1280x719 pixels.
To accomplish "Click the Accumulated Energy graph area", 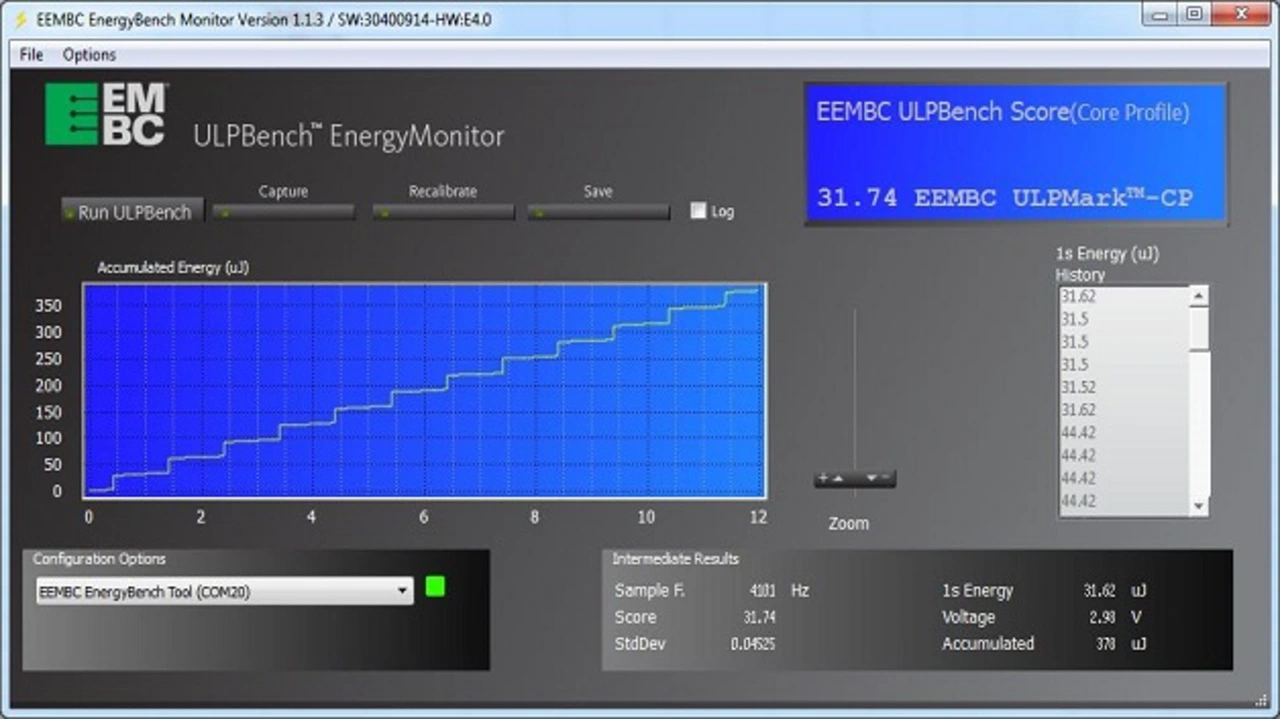I will (424, 390).
